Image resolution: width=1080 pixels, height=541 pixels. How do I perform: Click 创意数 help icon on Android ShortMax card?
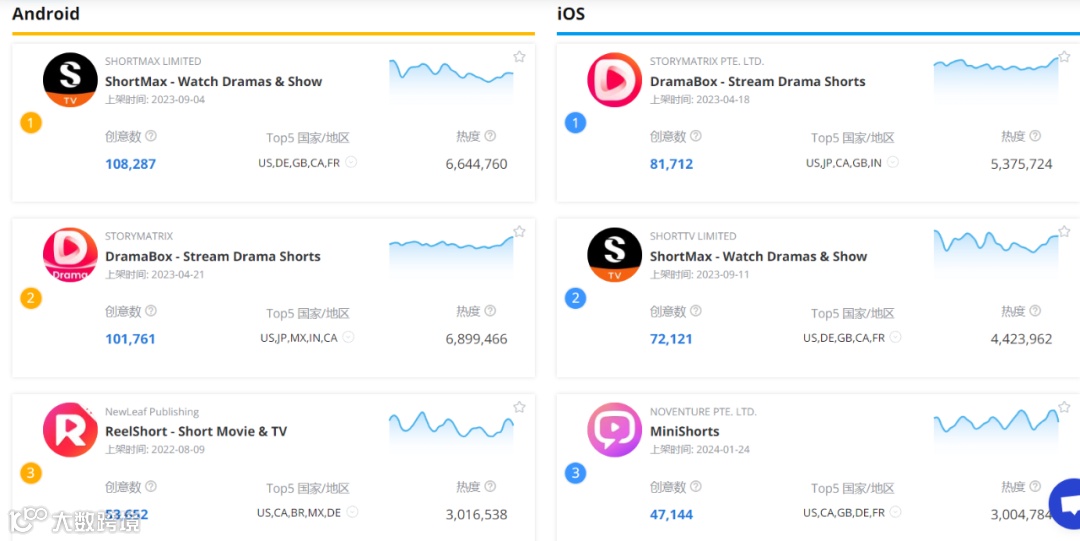tap(151, 136)
